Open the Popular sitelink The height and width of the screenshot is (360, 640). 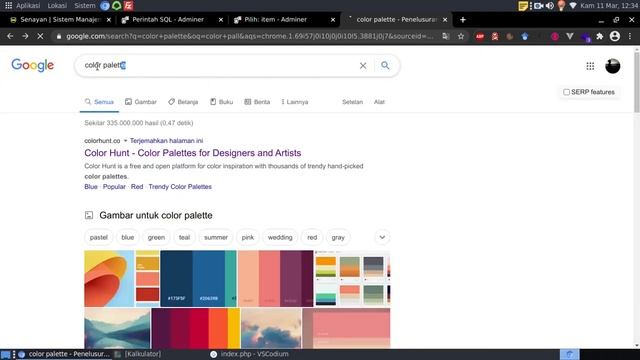[x=114, y=187]
